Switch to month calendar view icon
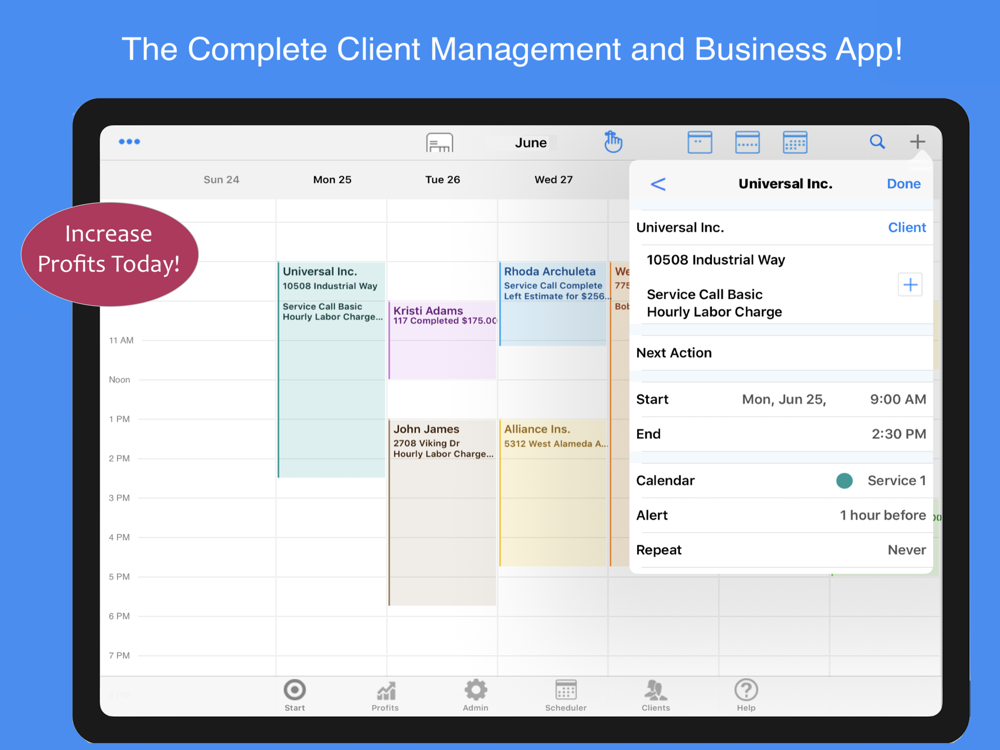Viewport: 1000px width, 750px height. 795,142
